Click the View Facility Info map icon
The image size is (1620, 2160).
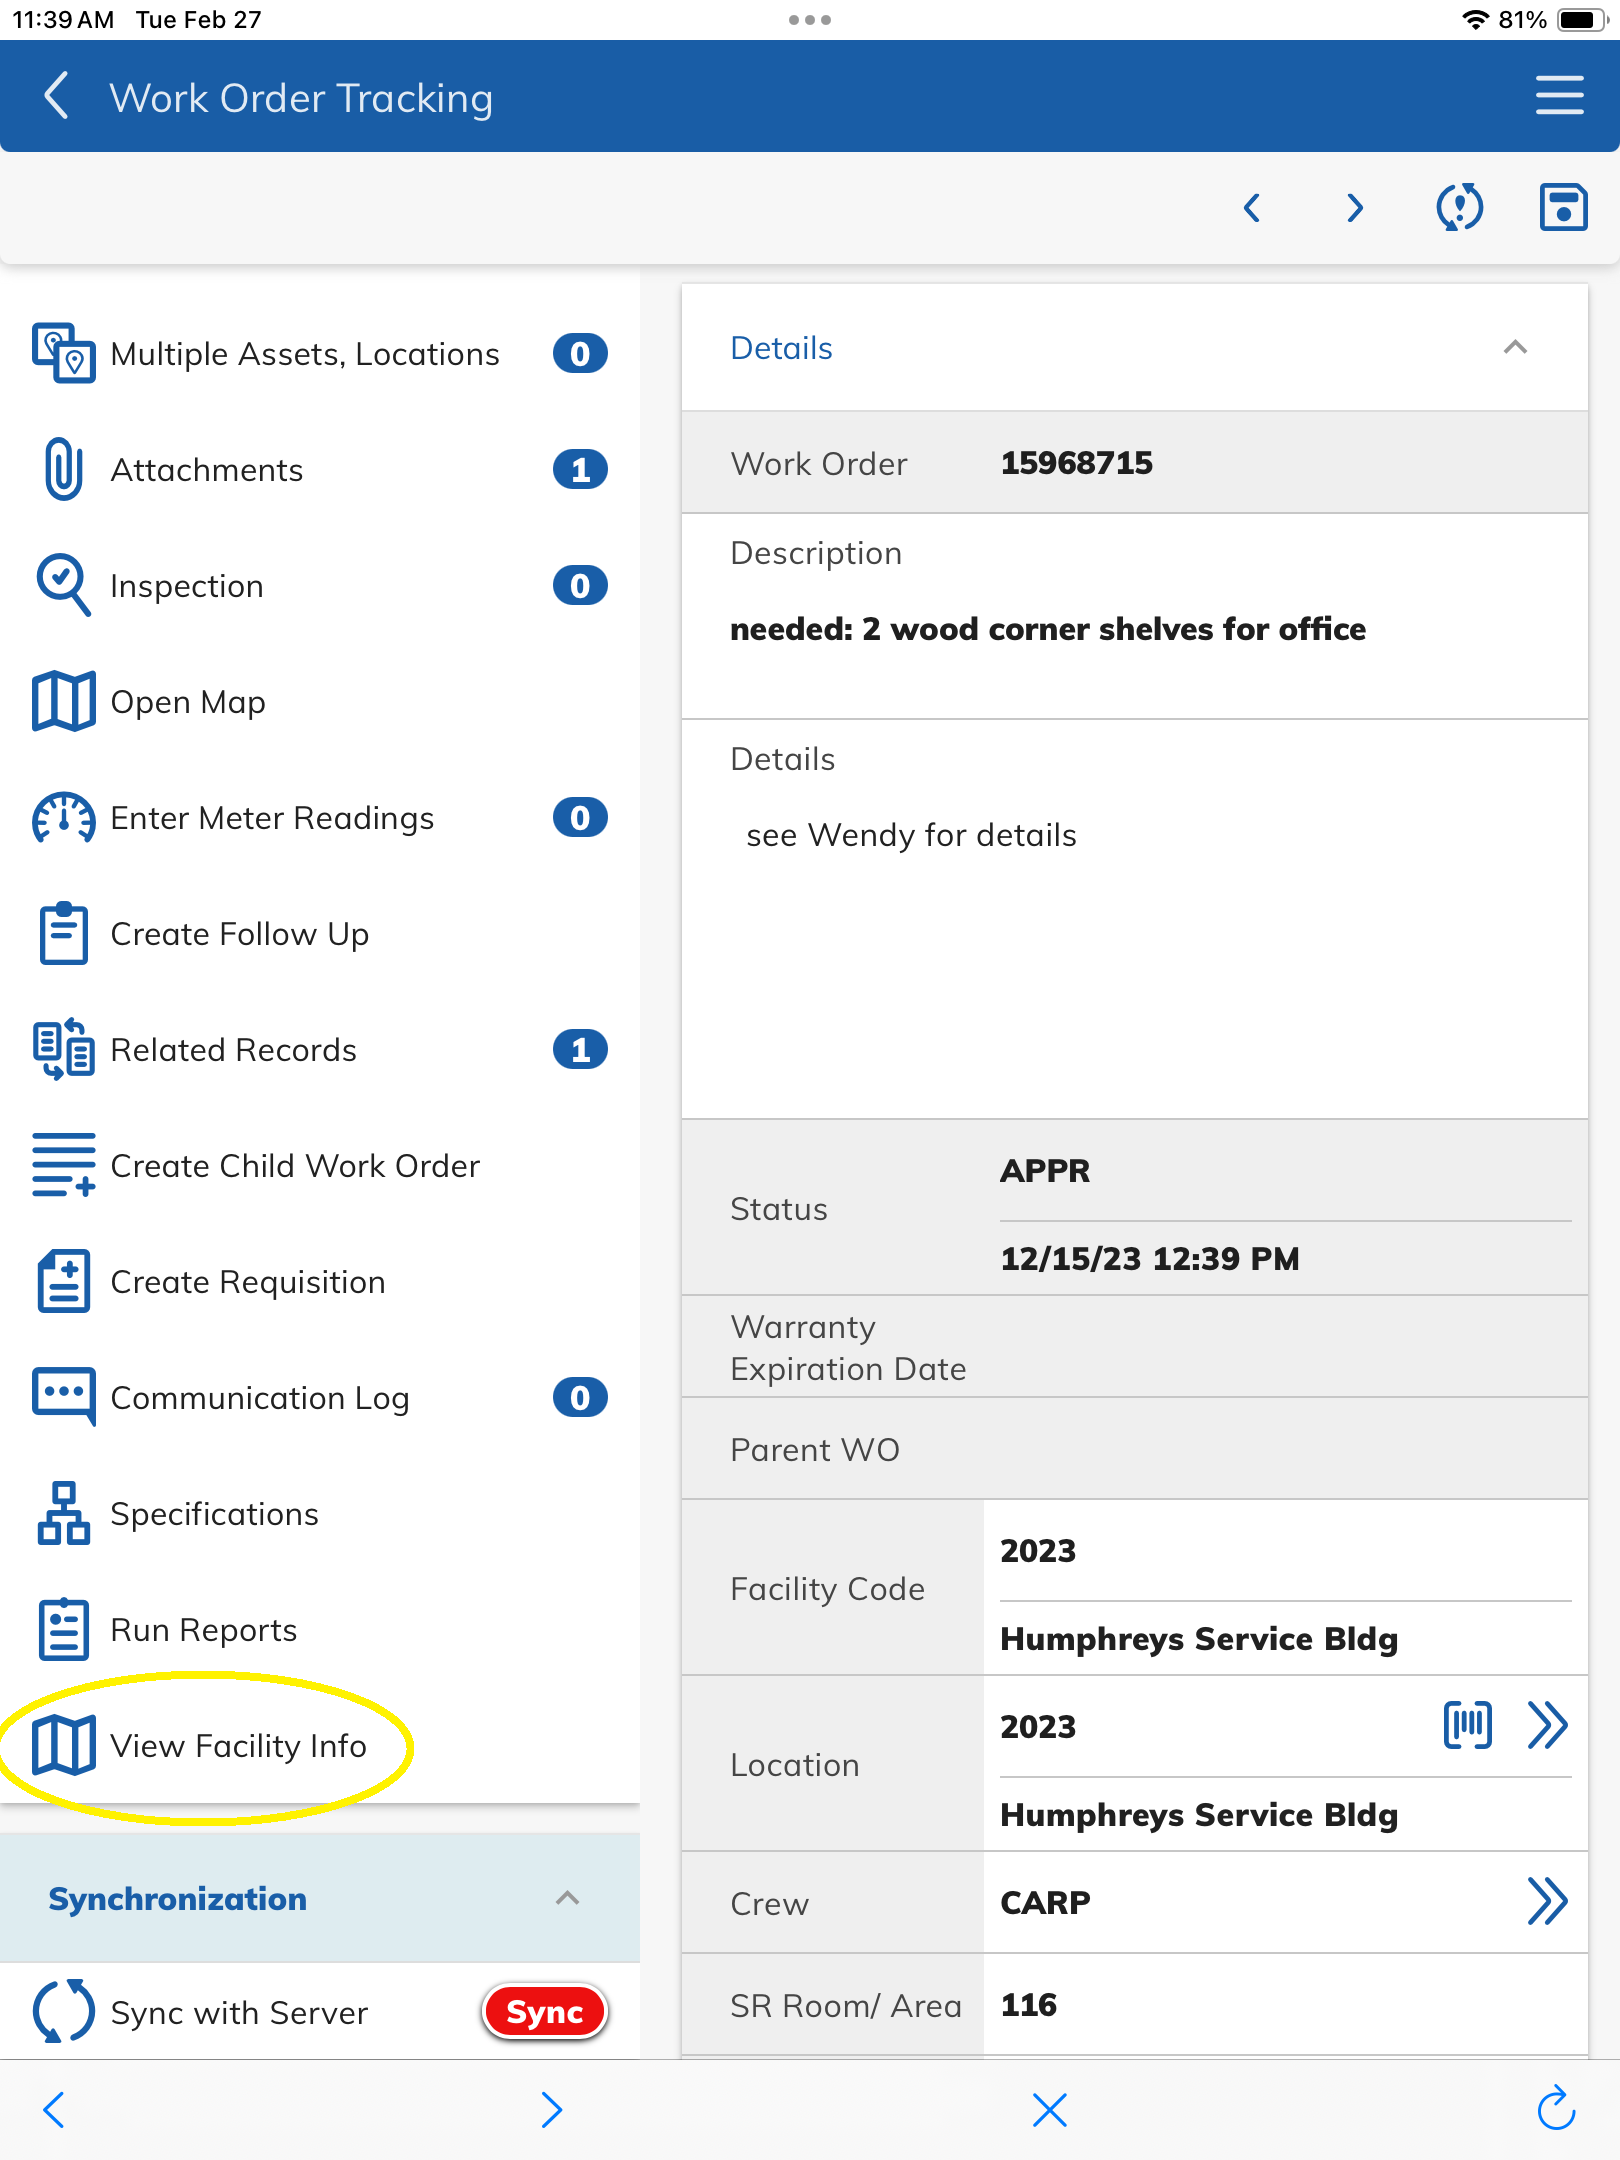pyautogui.click(x=63, y=1745)
